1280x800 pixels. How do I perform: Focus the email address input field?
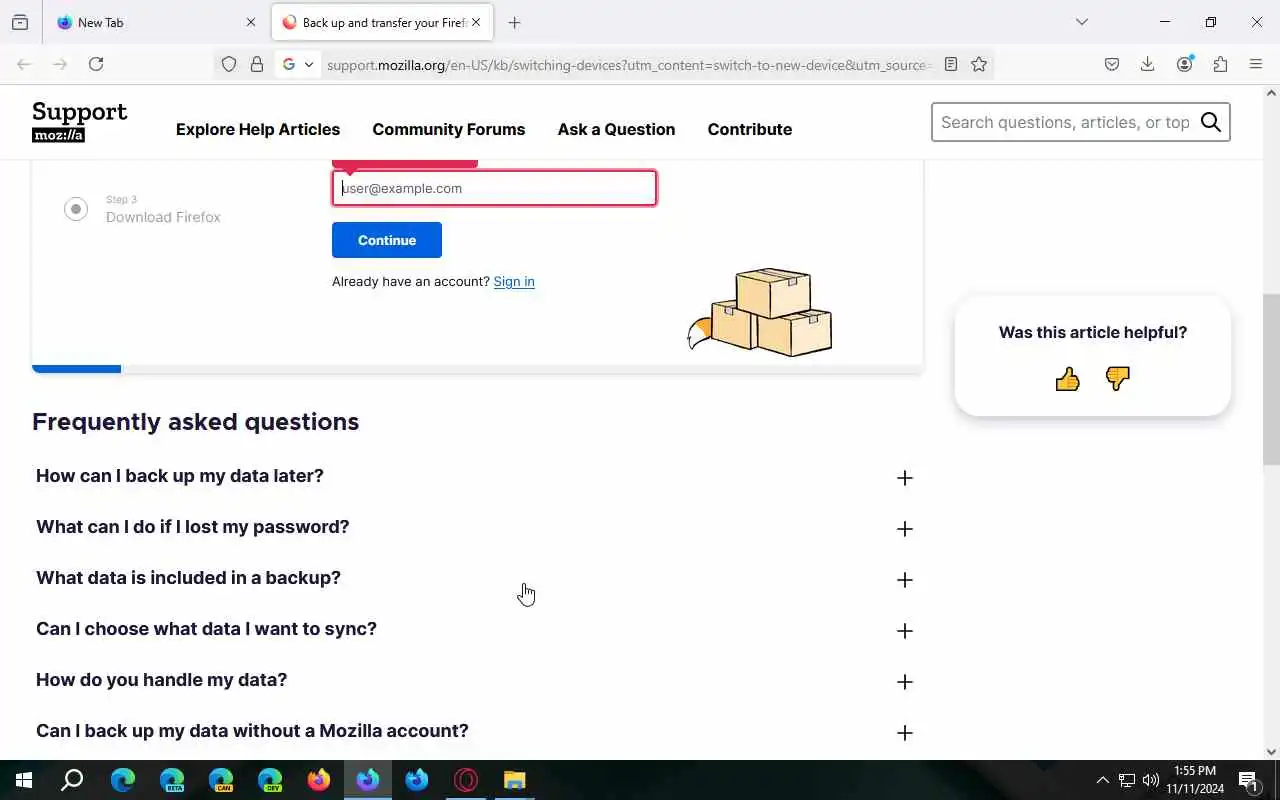point(494,188)
